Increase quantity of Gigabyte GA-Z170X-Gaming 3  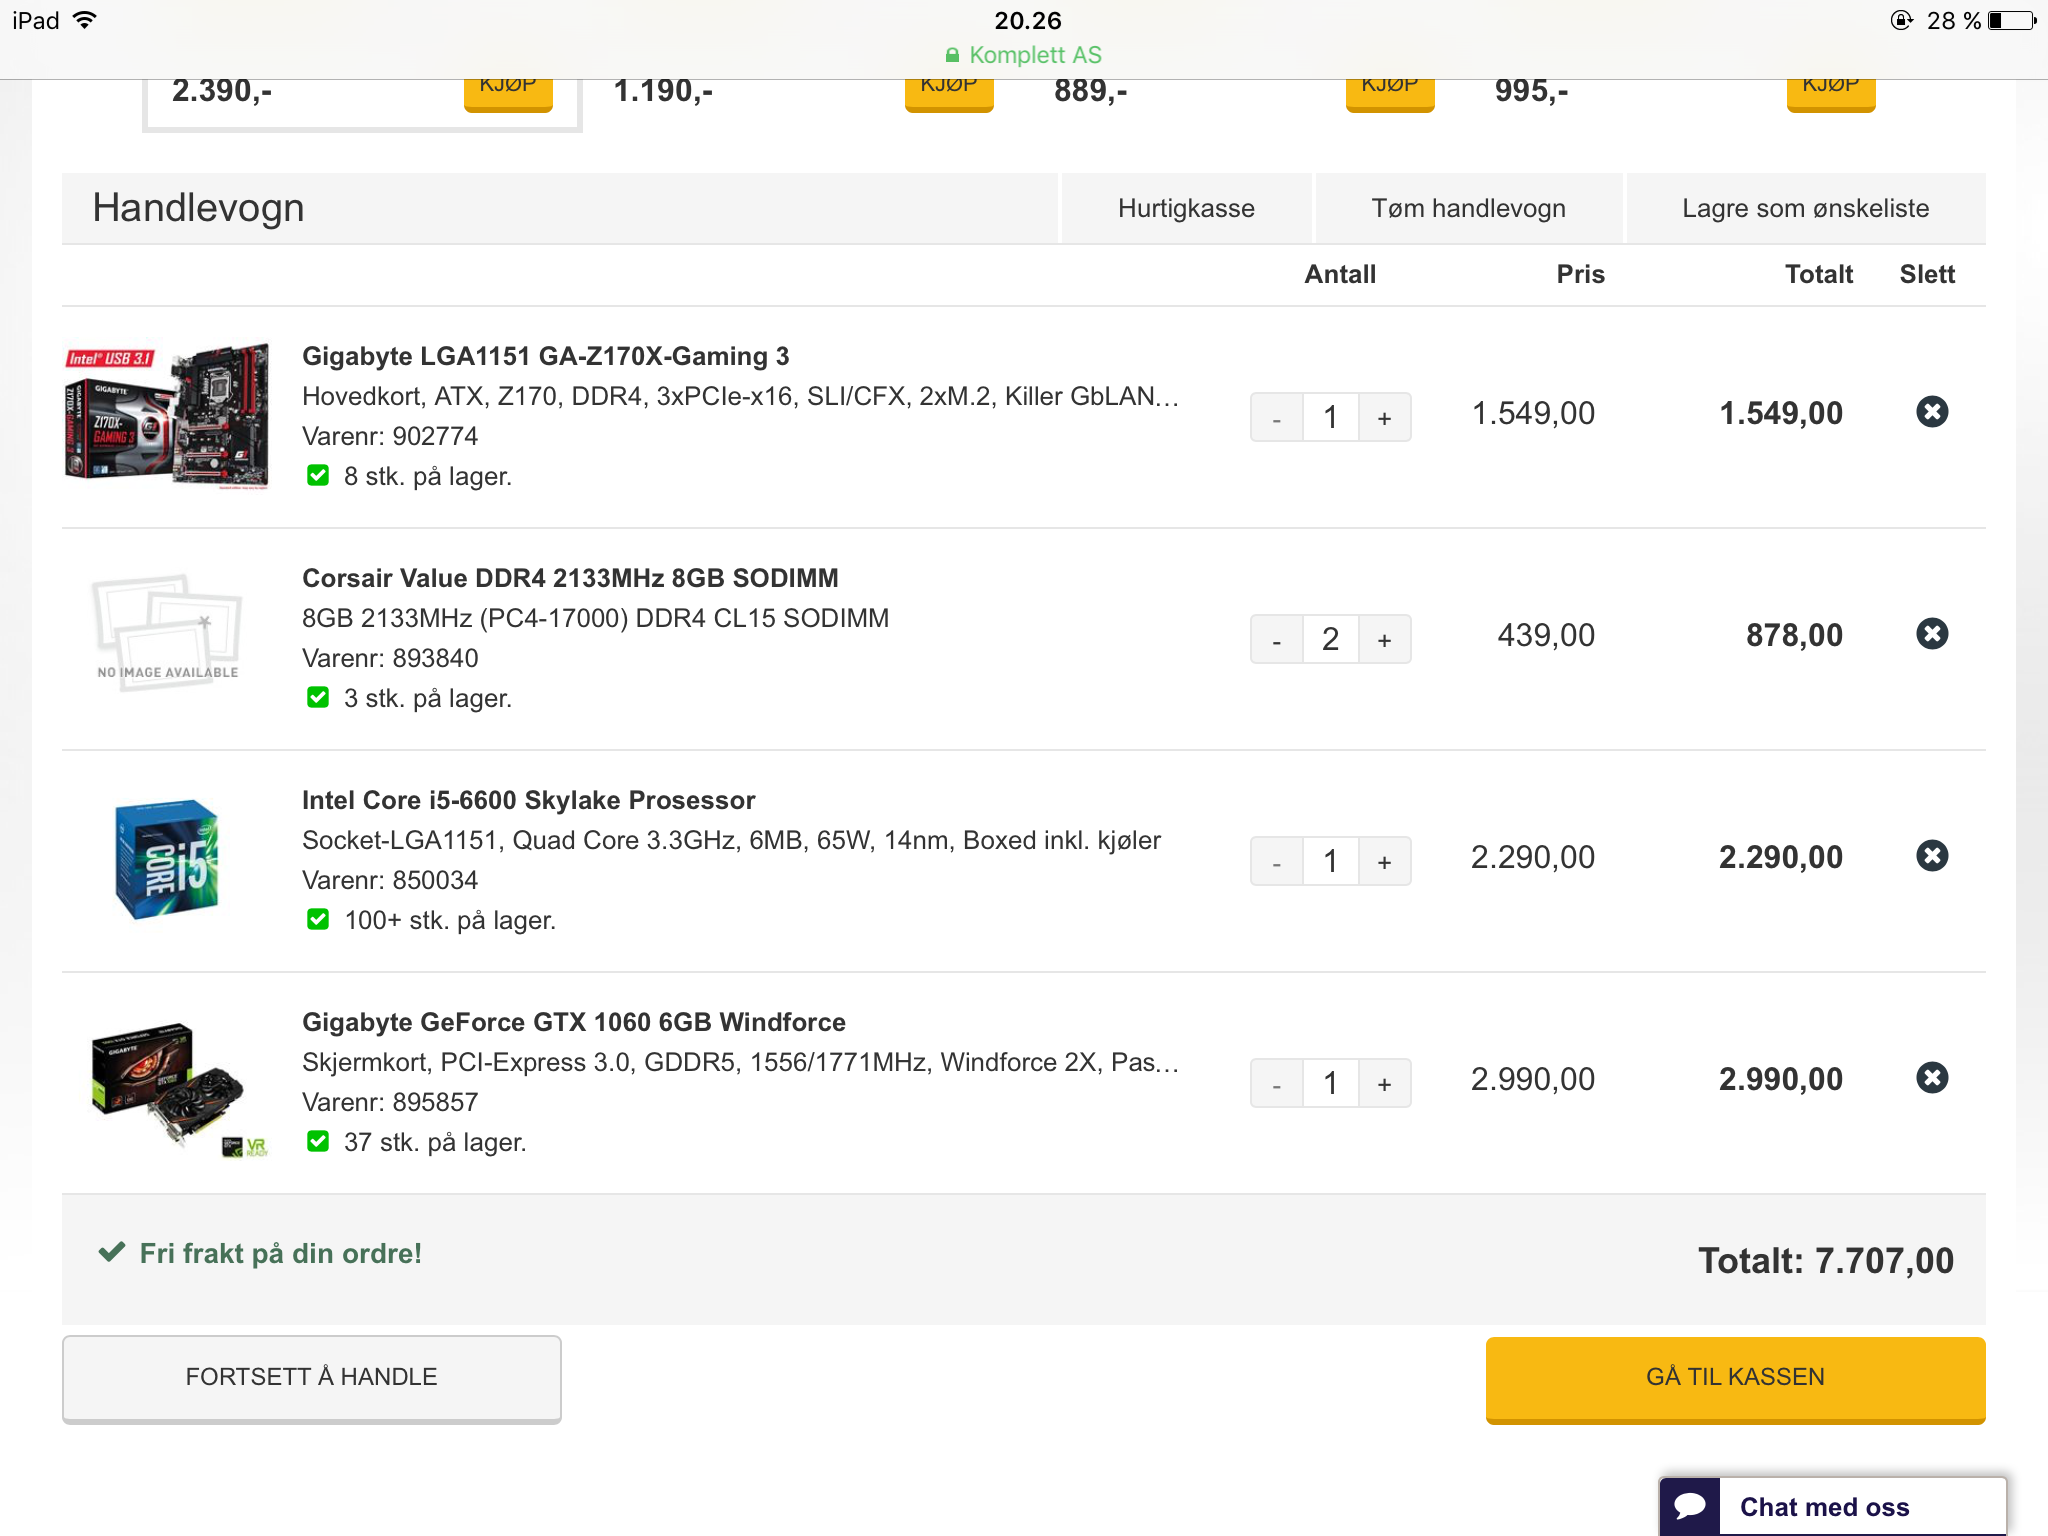[x=1385, y=417]
